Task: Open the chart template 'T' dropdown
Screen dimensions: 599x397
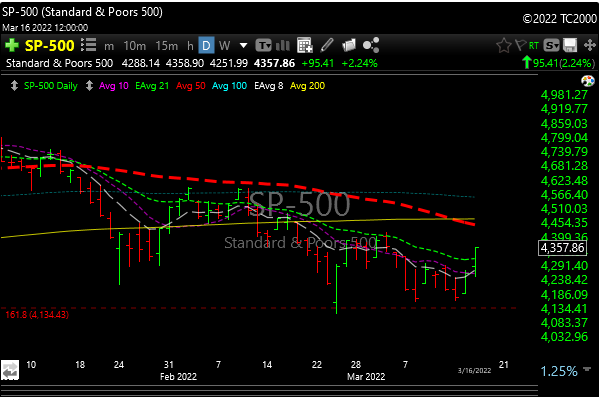Action: click(x=263, y=45)
